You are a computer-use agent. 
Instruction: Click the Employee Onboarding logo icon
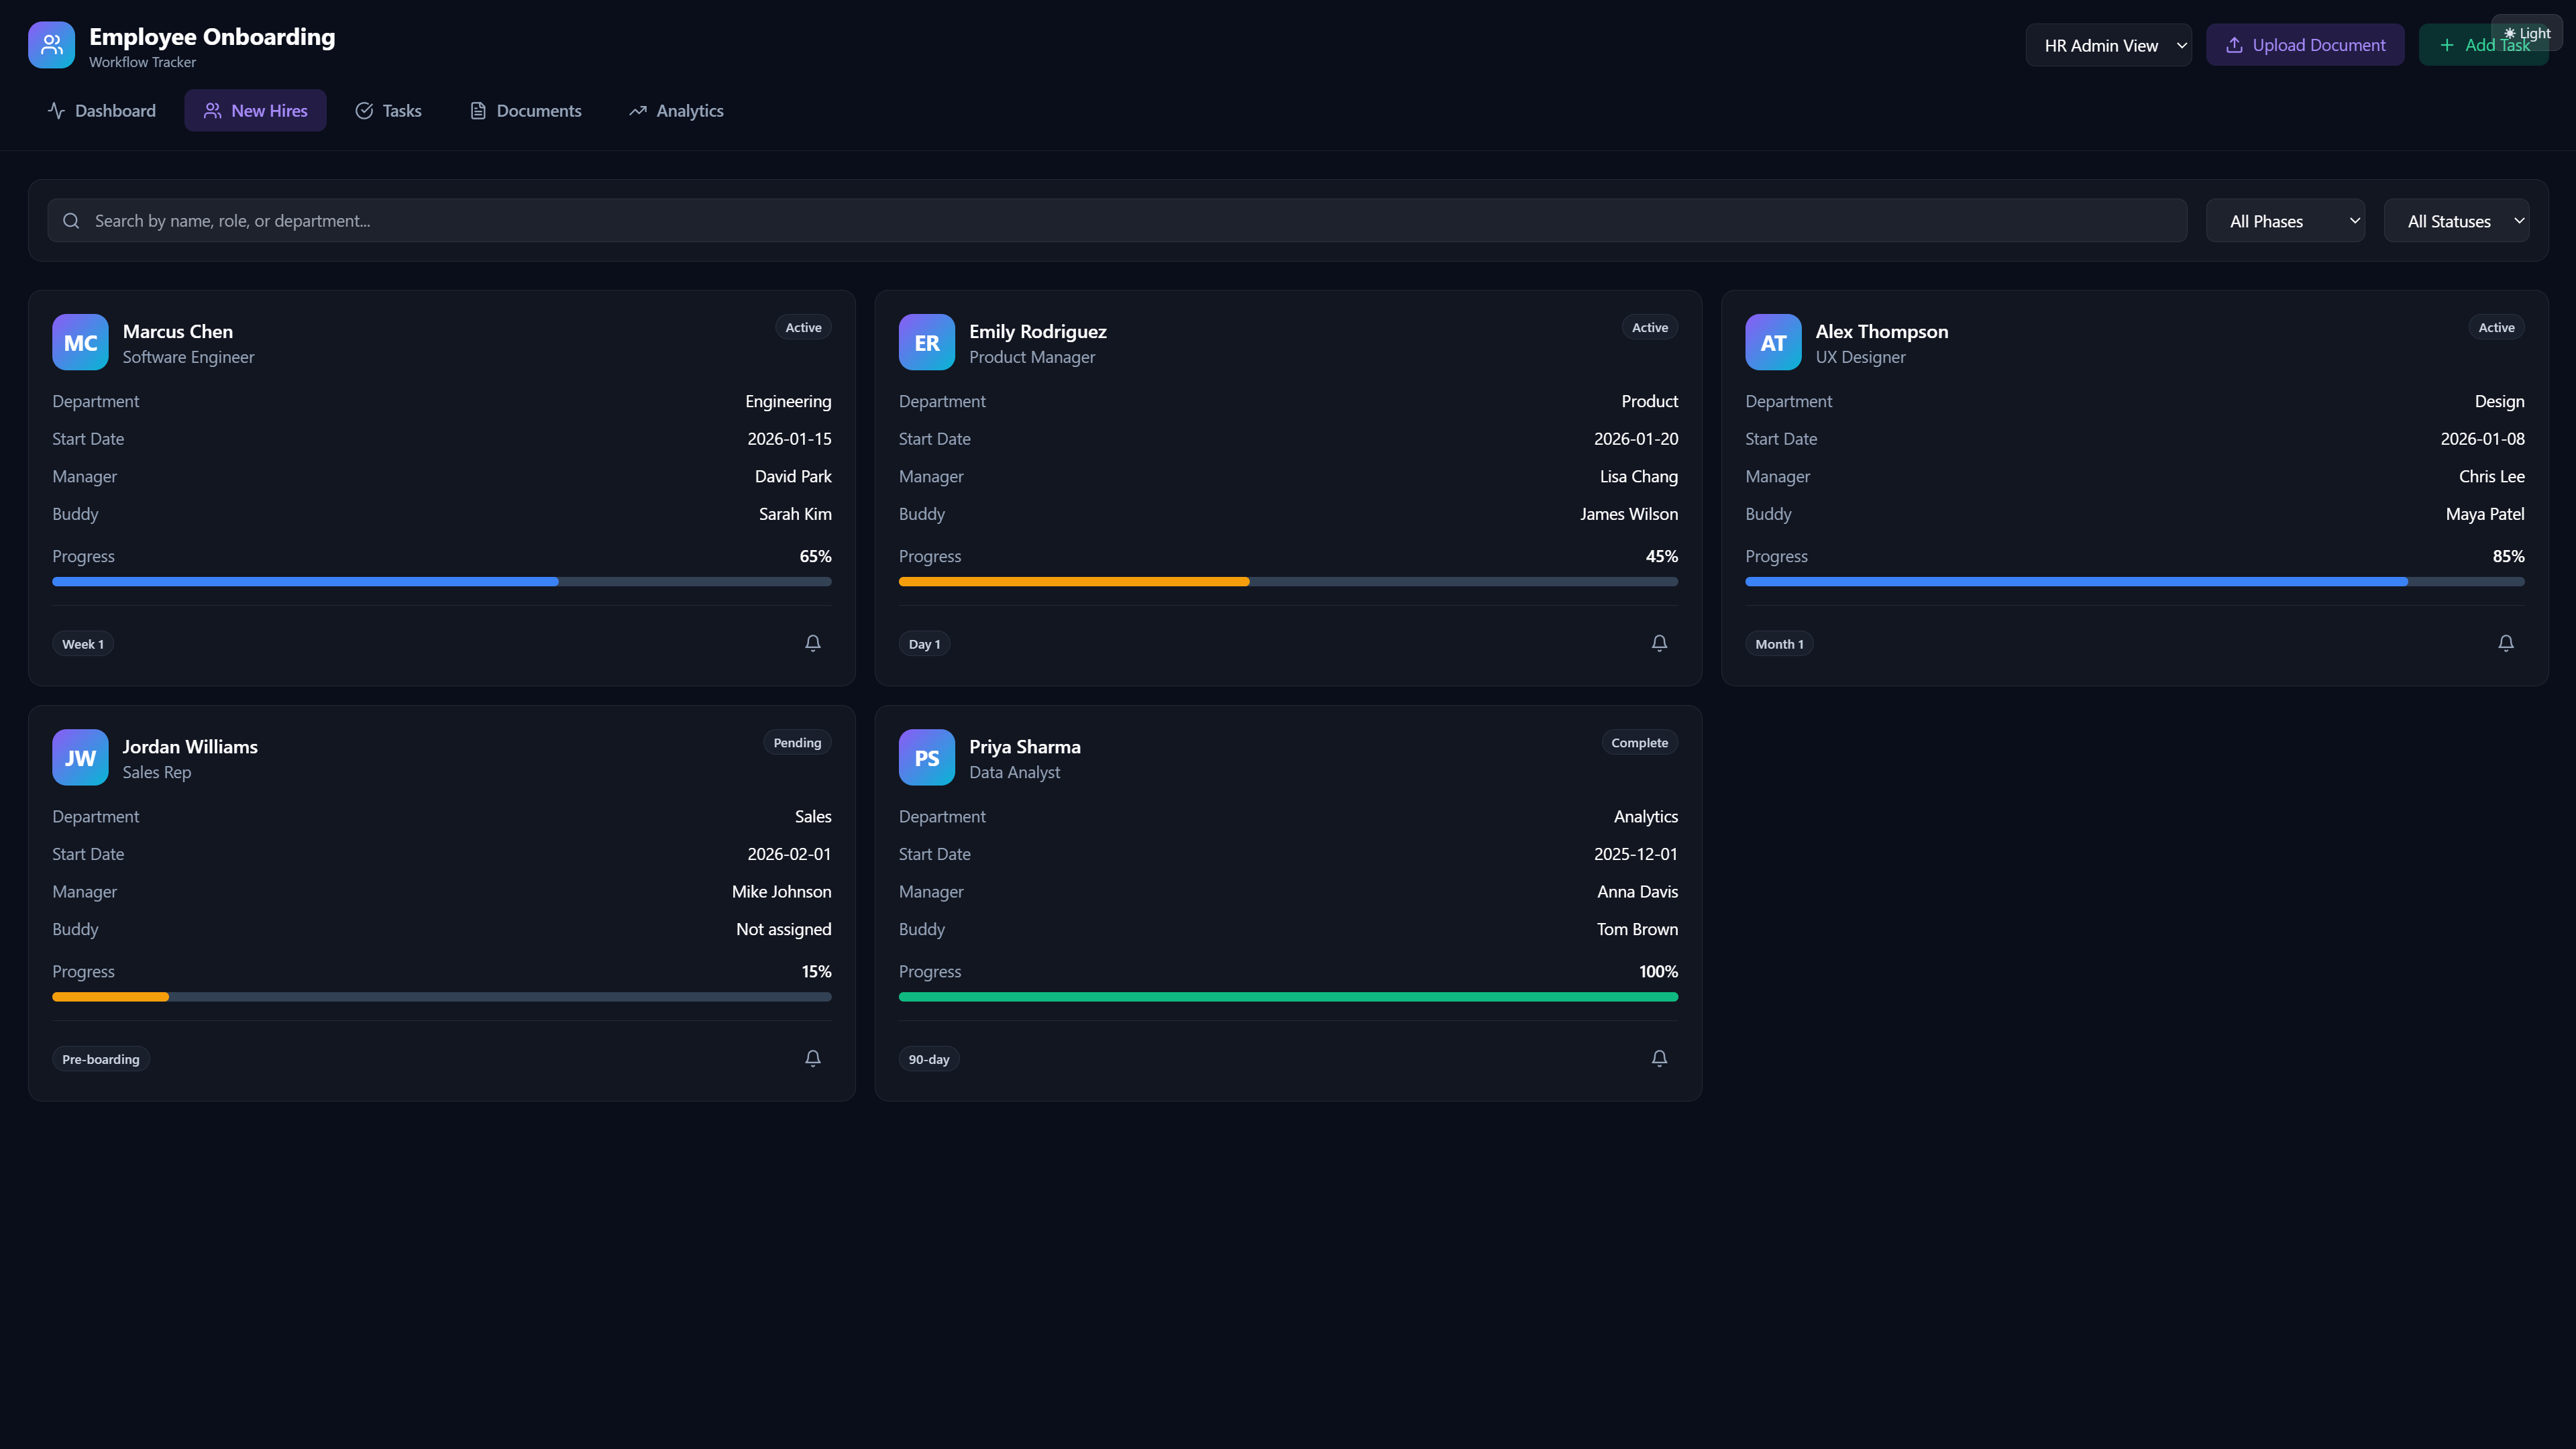(x=51, y=45)
